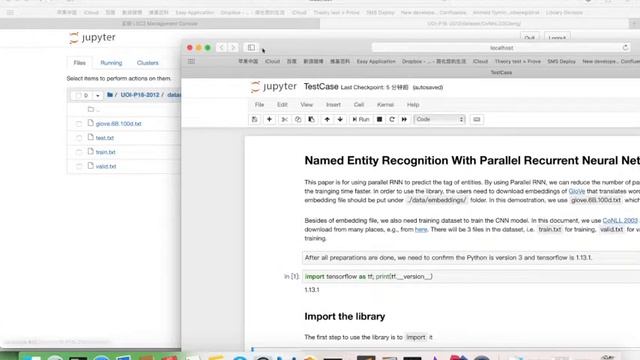Go back using the Safari back arrow in the front window
The width and height of the screenshot is (640, 360).
point(221,48)
